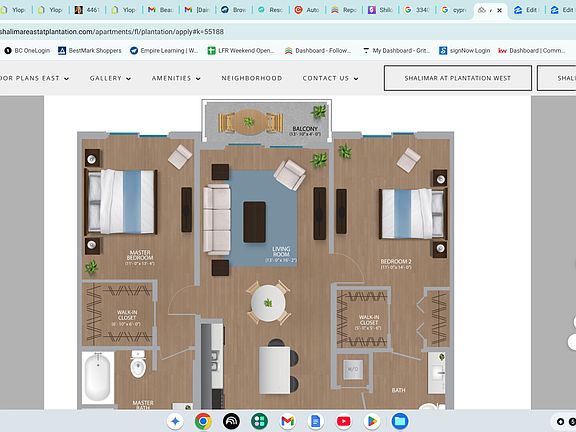Expand the Floor Plans East menu
The image size is (576, 432).
click(x=35, y=78)
